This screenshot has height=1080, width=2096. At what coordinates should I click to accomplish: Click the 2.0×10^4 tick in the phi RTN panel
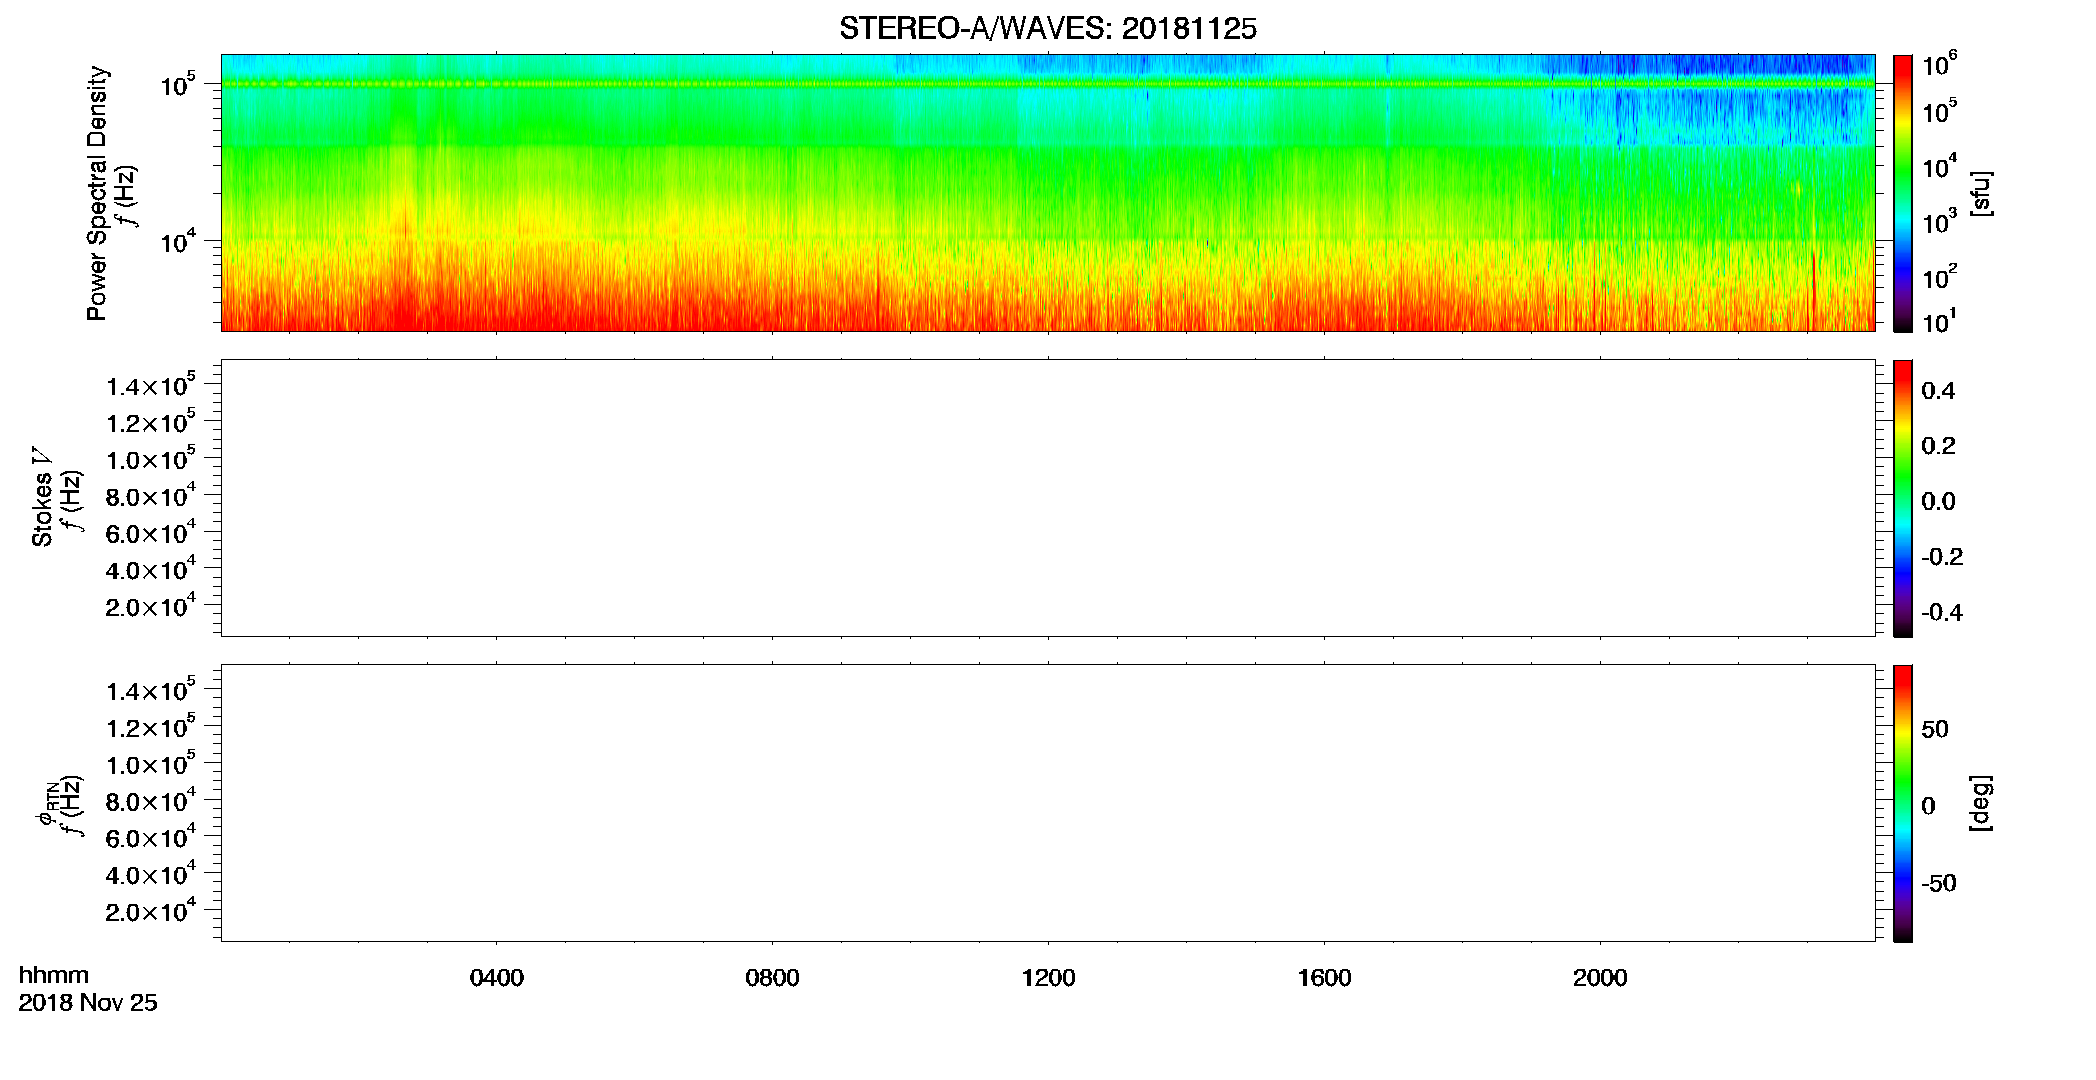(x=151, y=911)
